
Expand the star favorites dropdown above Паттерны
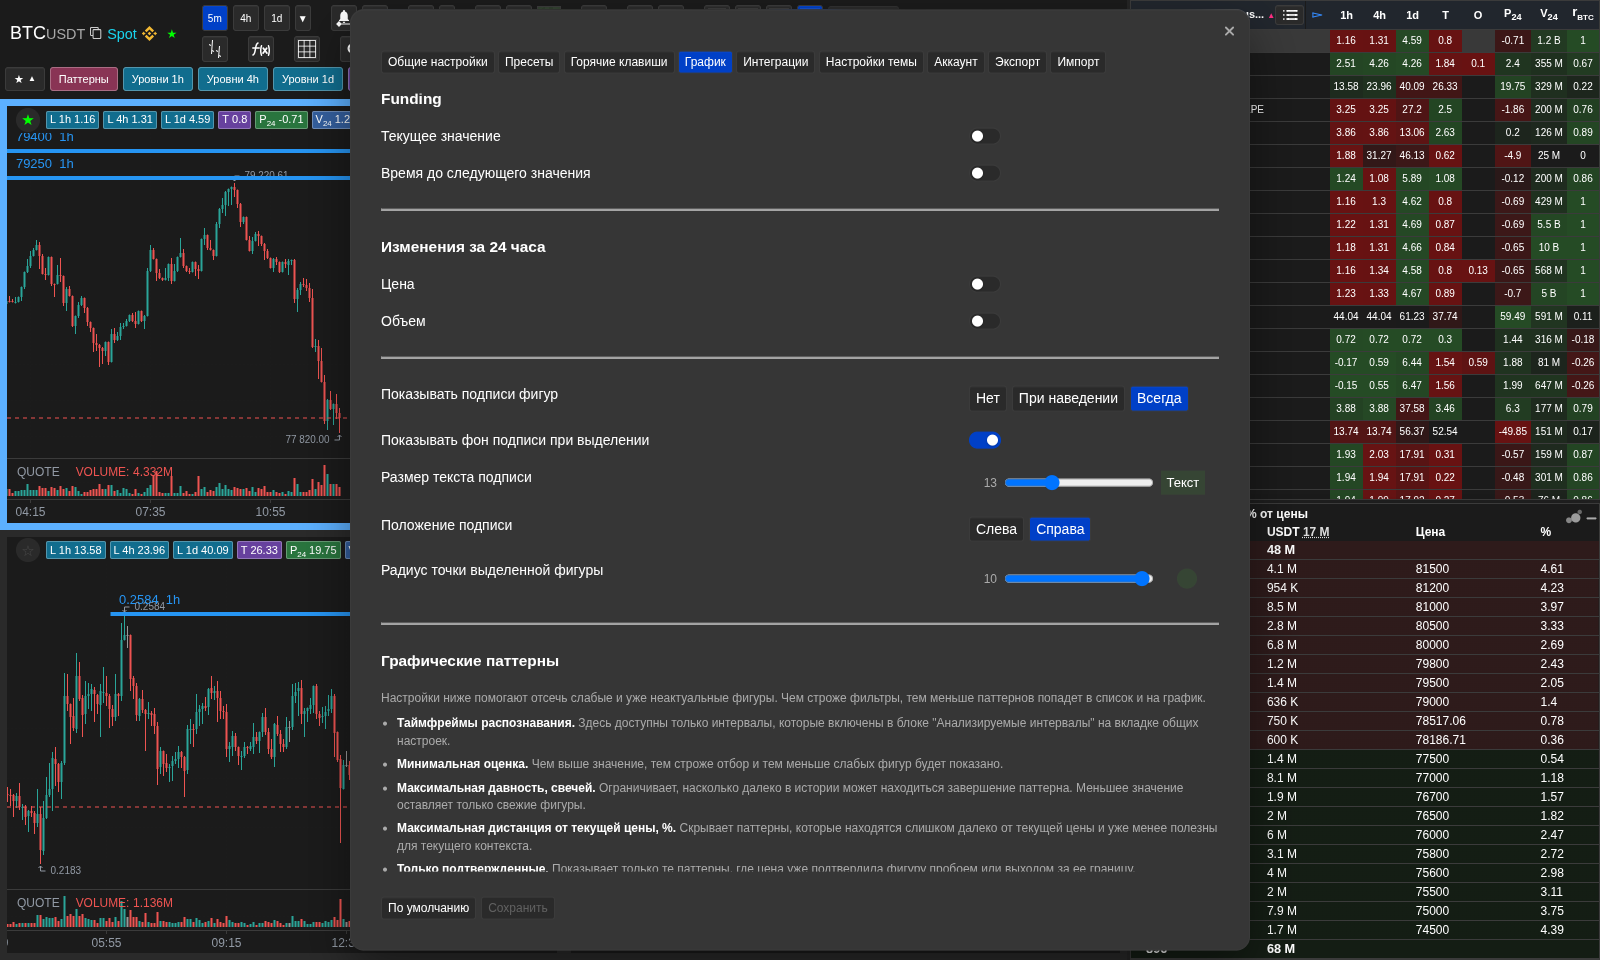(x=25, y=79)
